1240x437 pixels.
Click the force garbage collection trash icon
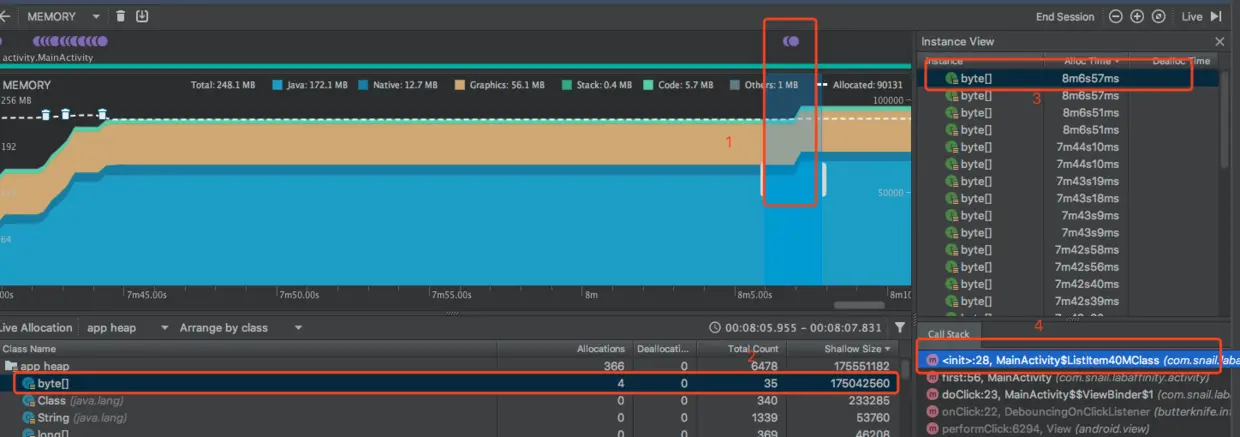(121, 16)
